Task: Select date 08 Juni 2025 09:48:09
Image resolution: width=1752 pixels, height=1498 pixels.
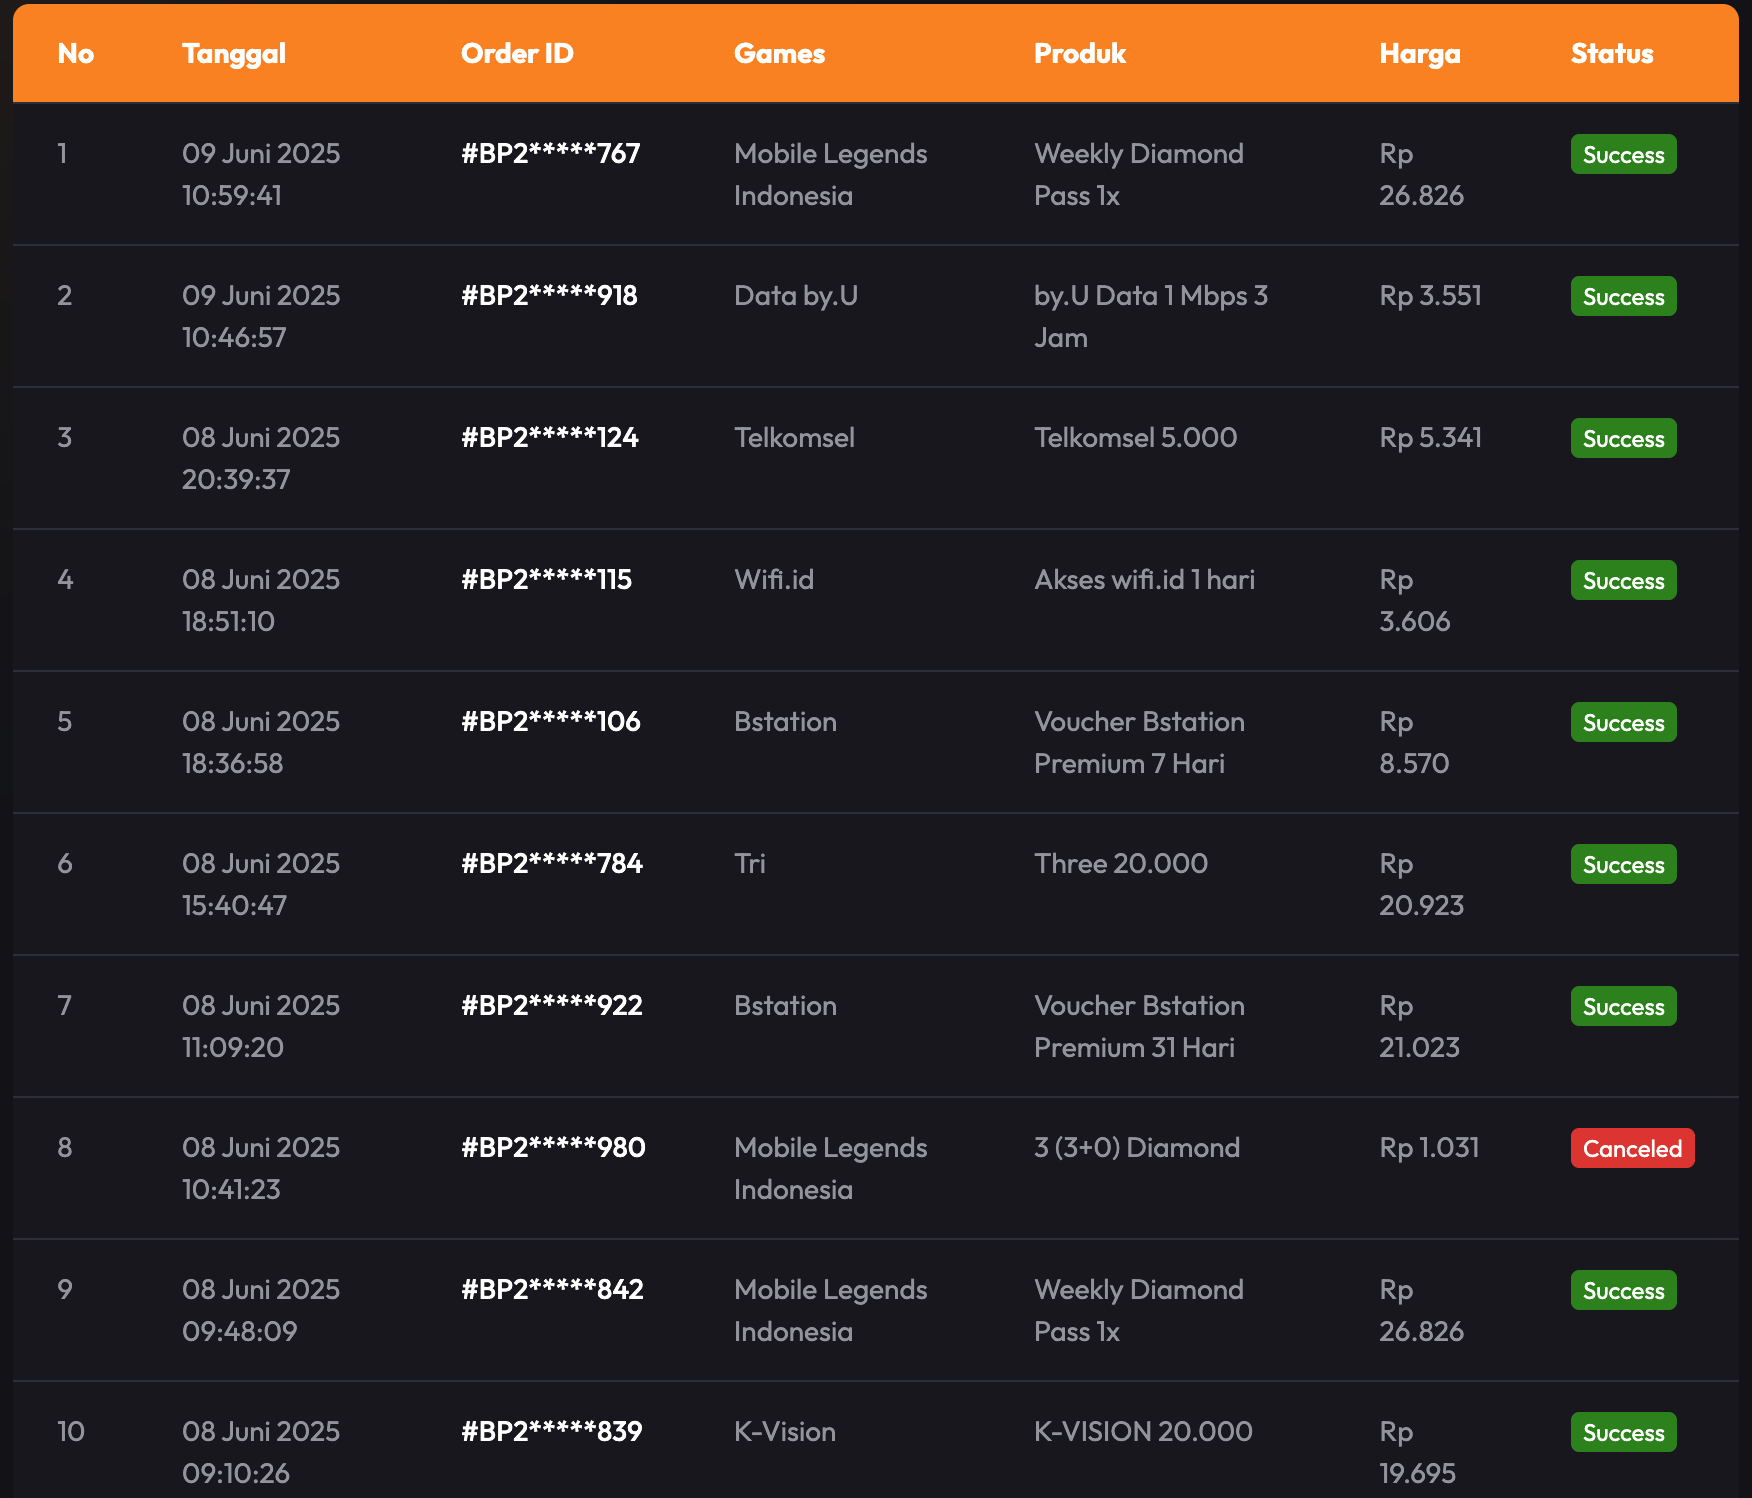Action: pyautogui.click(x=261, y=1311)
